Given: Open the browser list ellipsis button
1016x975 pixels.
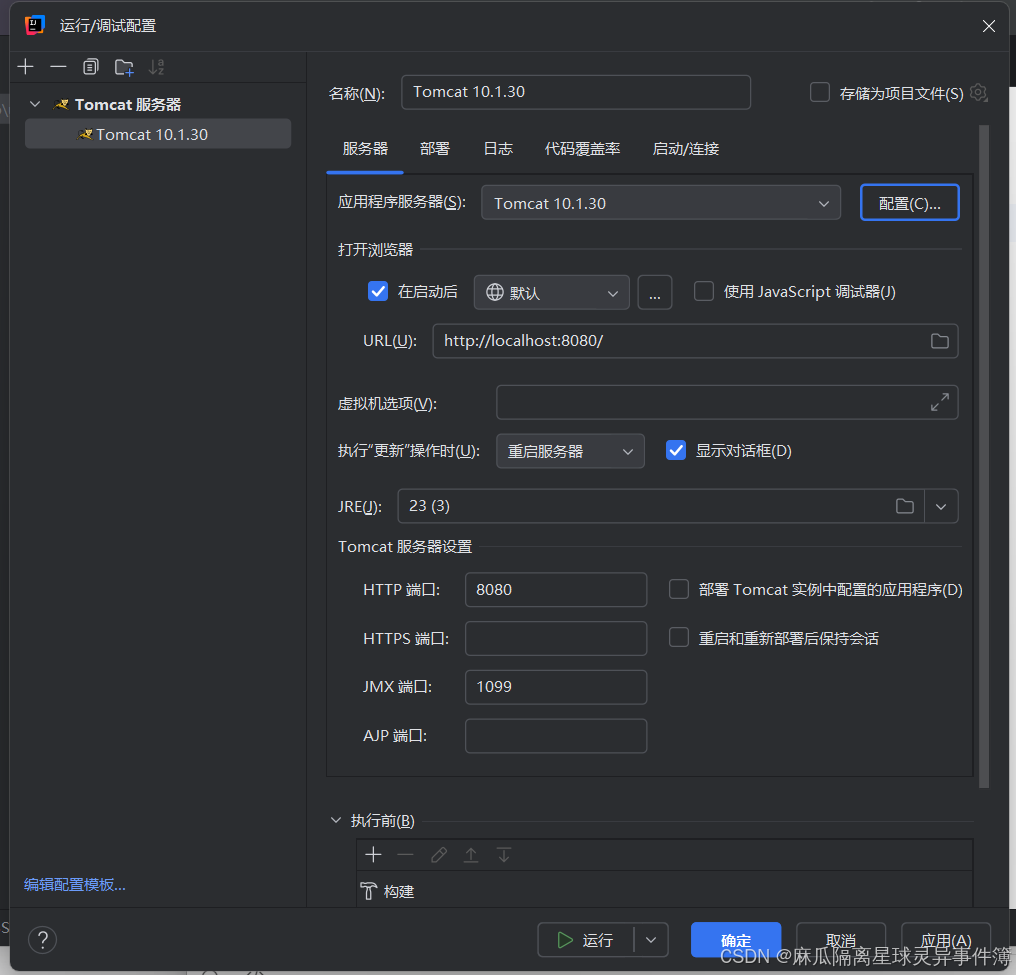Looking at the screenshot, I should tap(654, 292).
